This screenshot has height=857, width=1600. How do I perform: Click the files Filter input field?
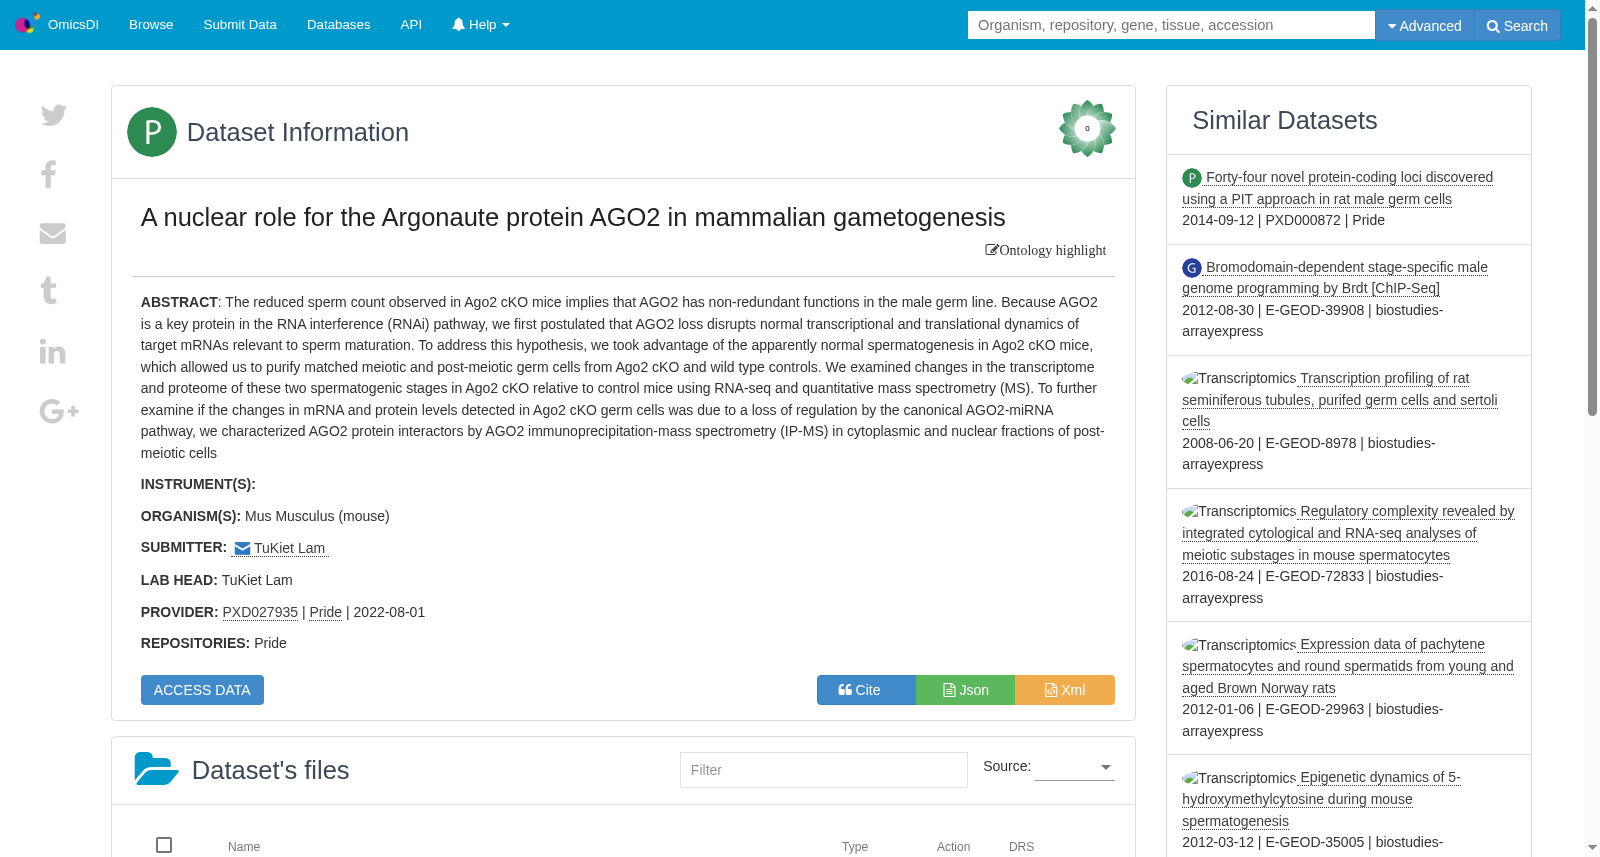click(x=824, y=770)
